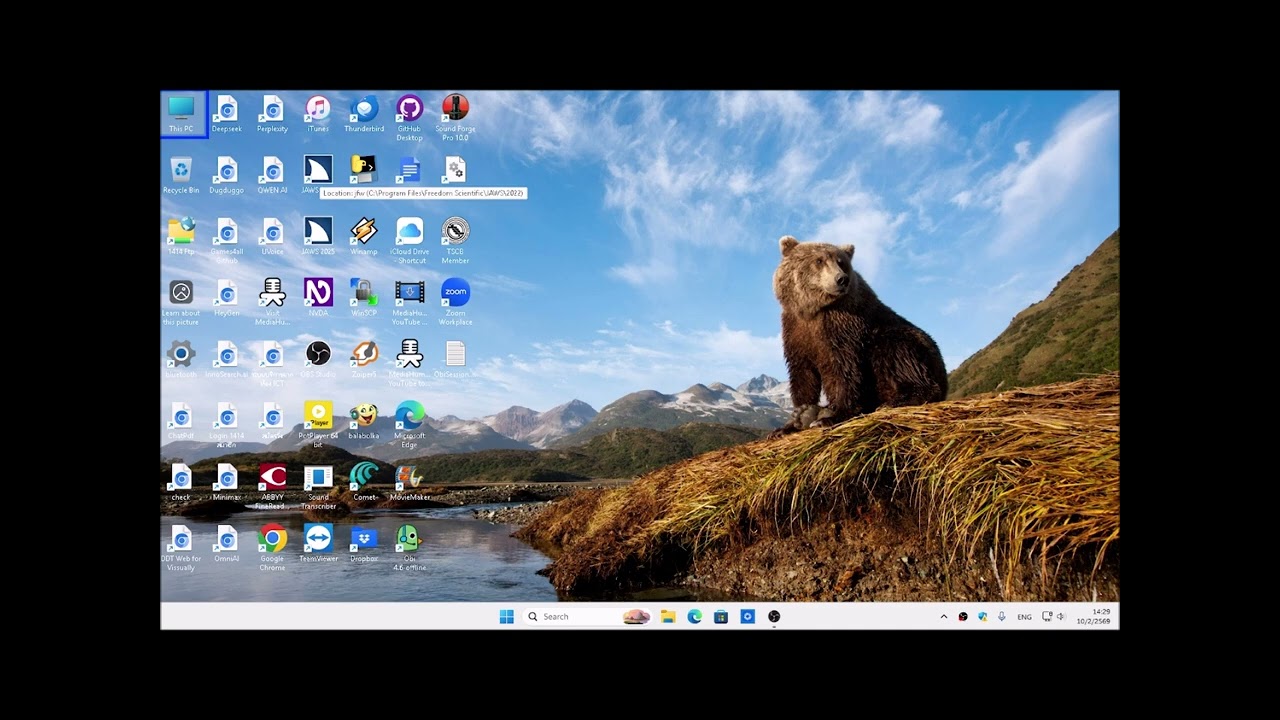
Task: Open Microsoft Store from the taskbar
Action: tap(721, 617)
